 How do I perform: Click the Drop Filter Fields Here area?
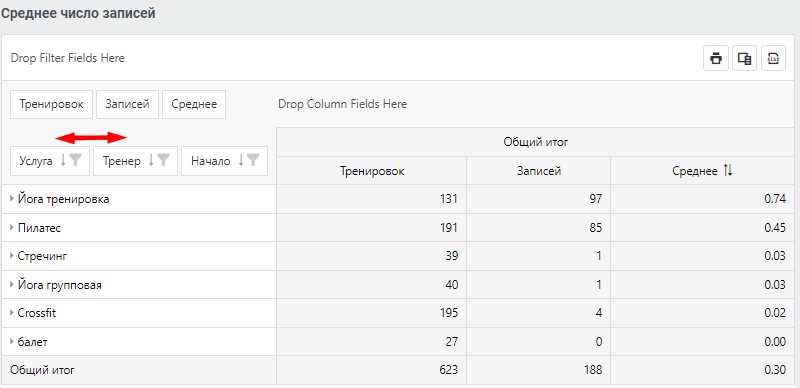click(x=67, y=58)
